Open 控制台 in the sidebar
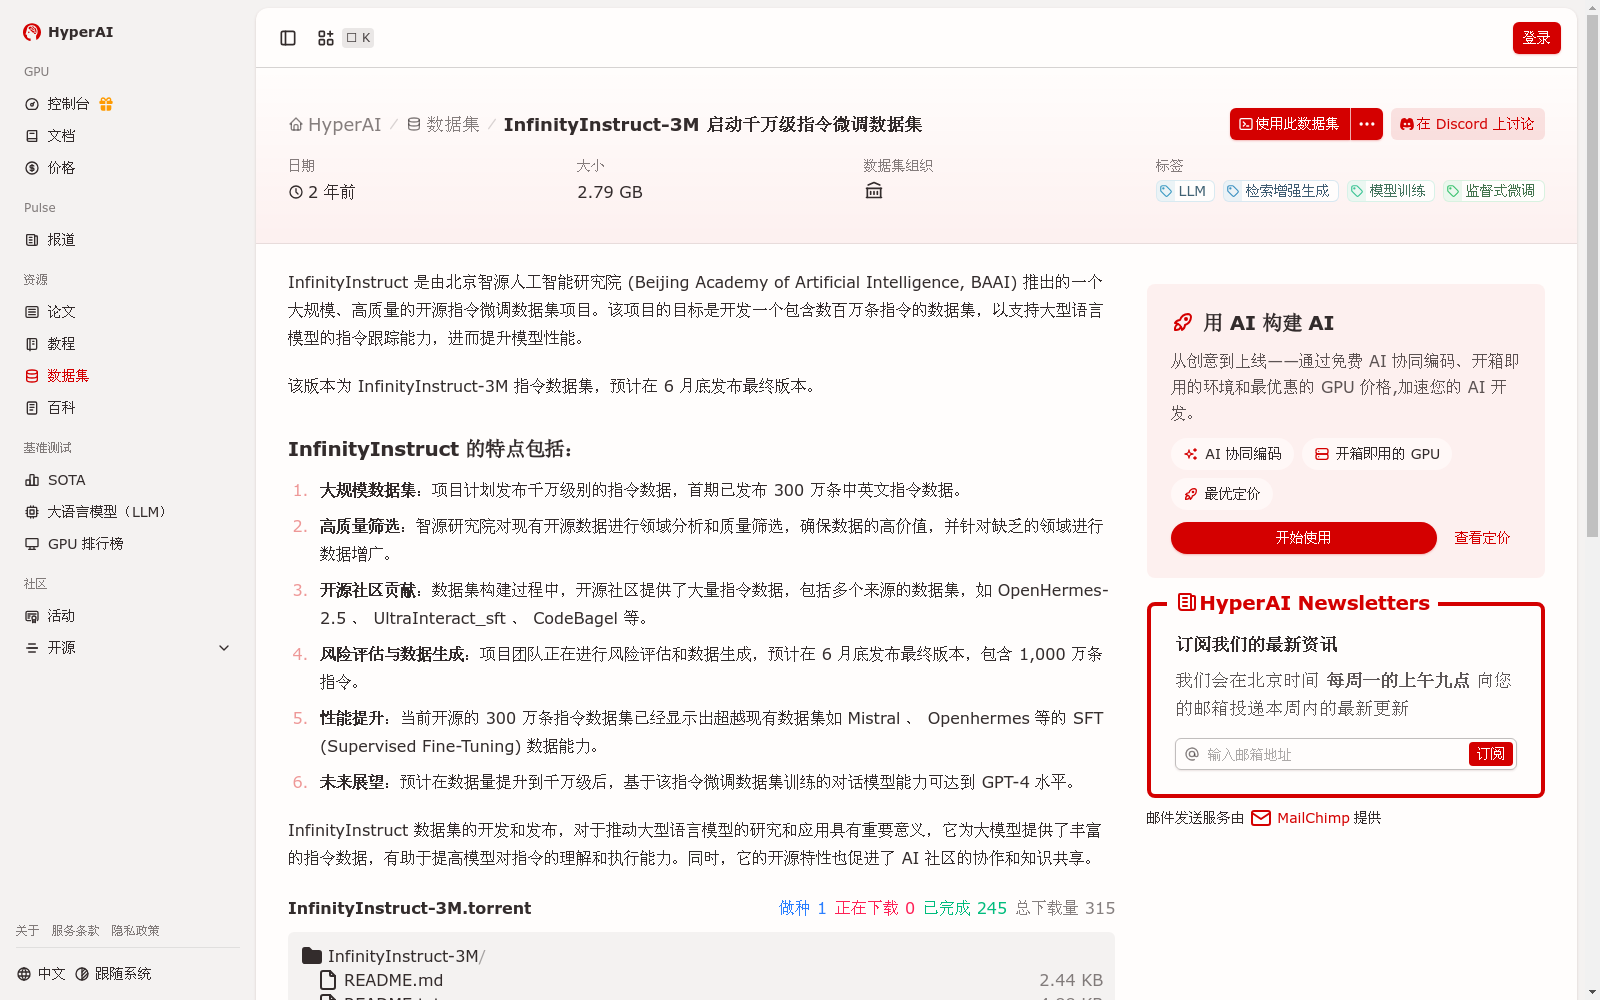The image size is (1600, 1000). pos(69,104)
